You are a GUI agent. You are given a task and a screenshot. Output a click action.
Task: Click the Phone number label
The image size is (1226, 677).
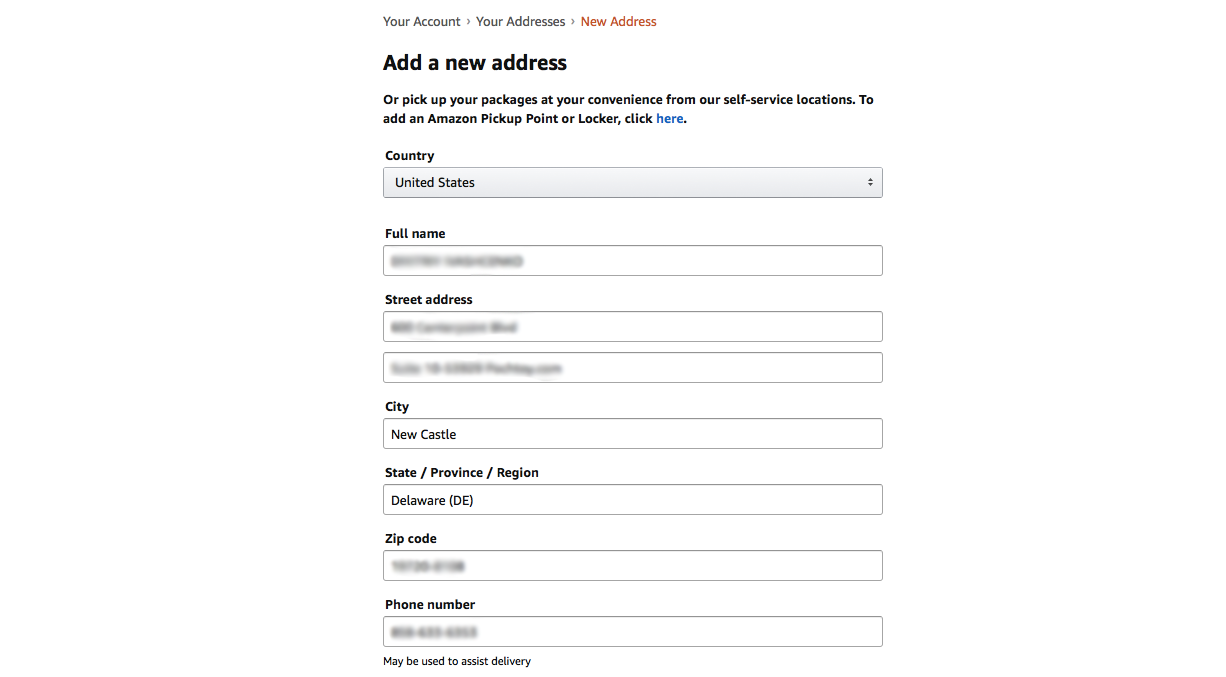point(430,605)
